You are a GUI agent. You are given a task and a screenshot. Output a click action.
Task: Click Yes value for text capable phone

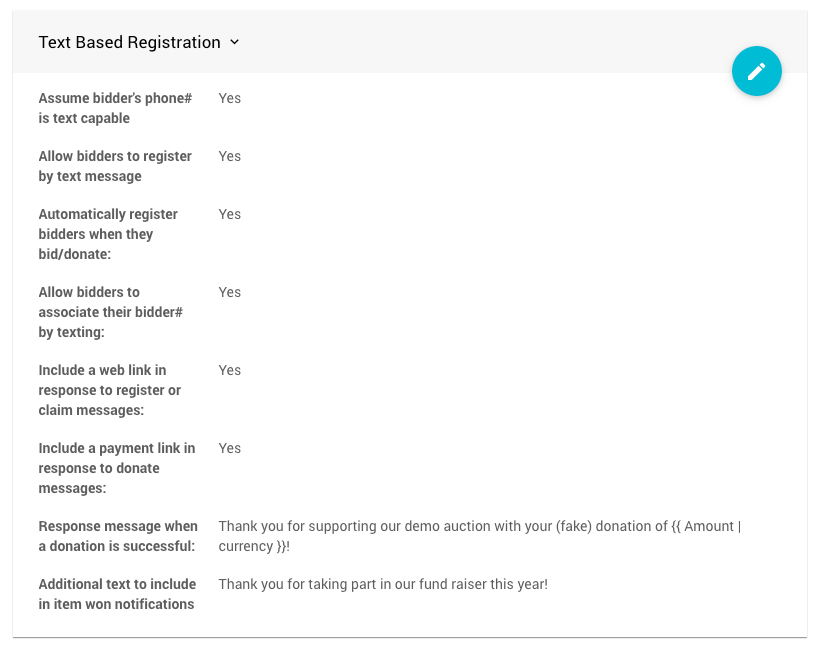(x=230, y=98)
